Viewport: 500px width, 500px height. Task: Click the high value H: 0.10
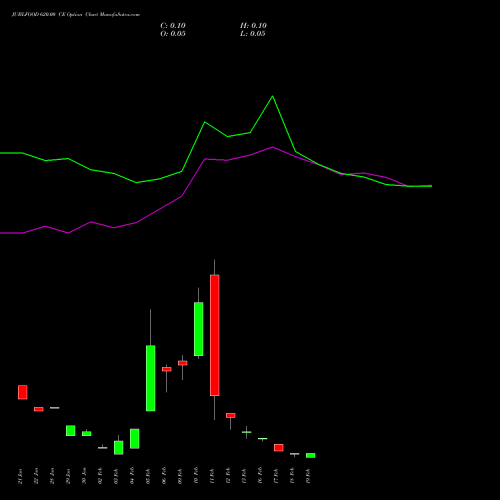(x=253, y=26)
